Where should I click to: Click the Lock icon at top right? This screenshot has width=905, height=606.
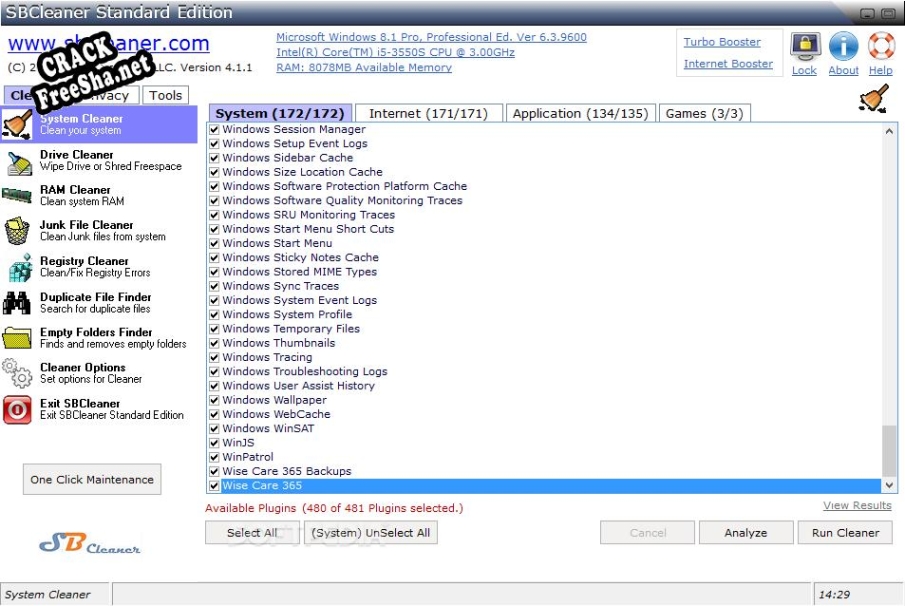pos(804,47)
